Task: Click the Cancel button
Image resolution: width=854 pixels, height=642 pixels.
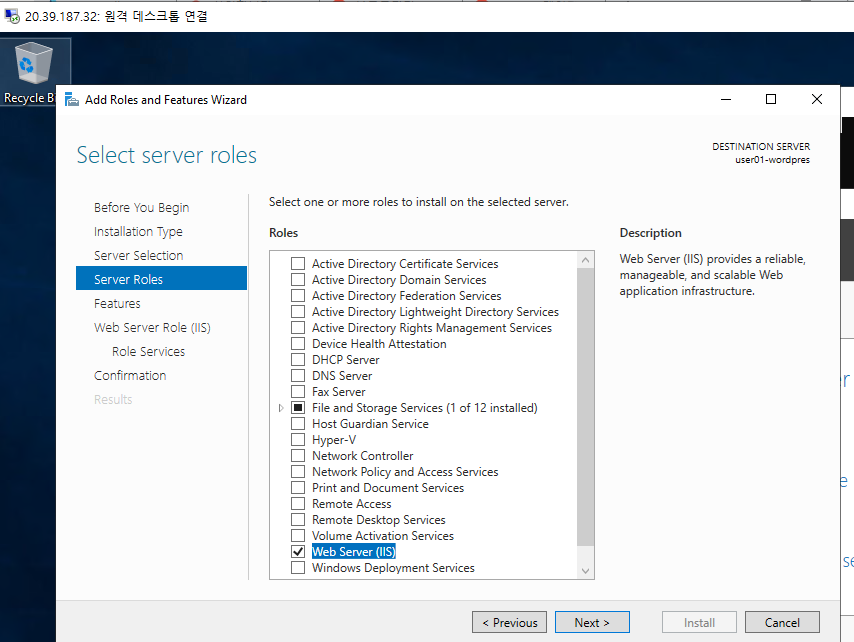Action: coord(782,622)
